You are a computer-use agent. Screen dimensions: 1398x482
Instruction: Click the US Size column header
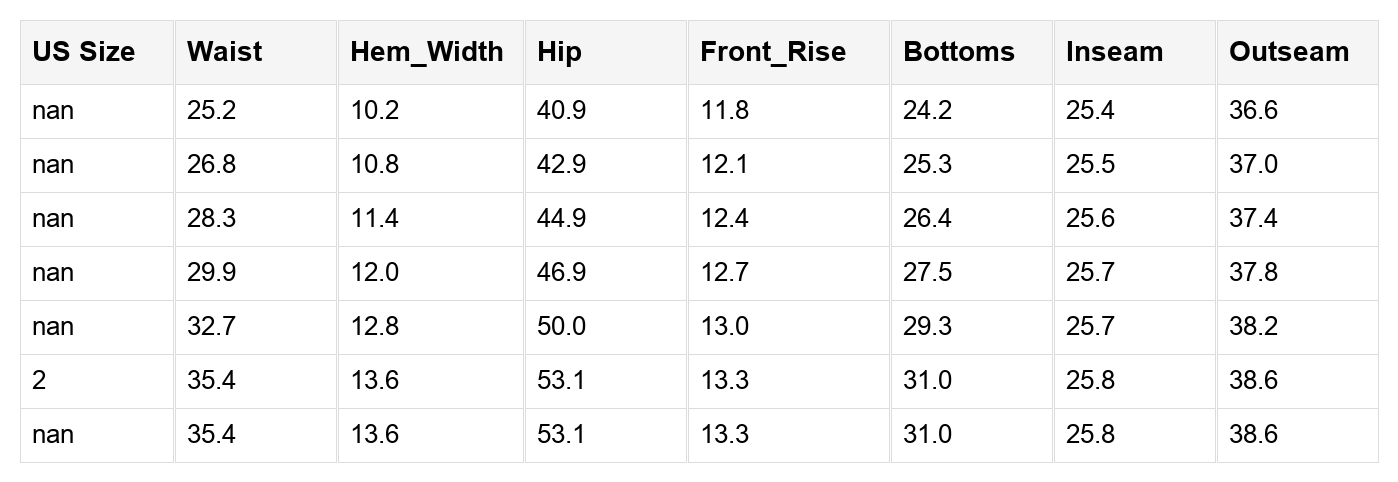click(97, 52)
